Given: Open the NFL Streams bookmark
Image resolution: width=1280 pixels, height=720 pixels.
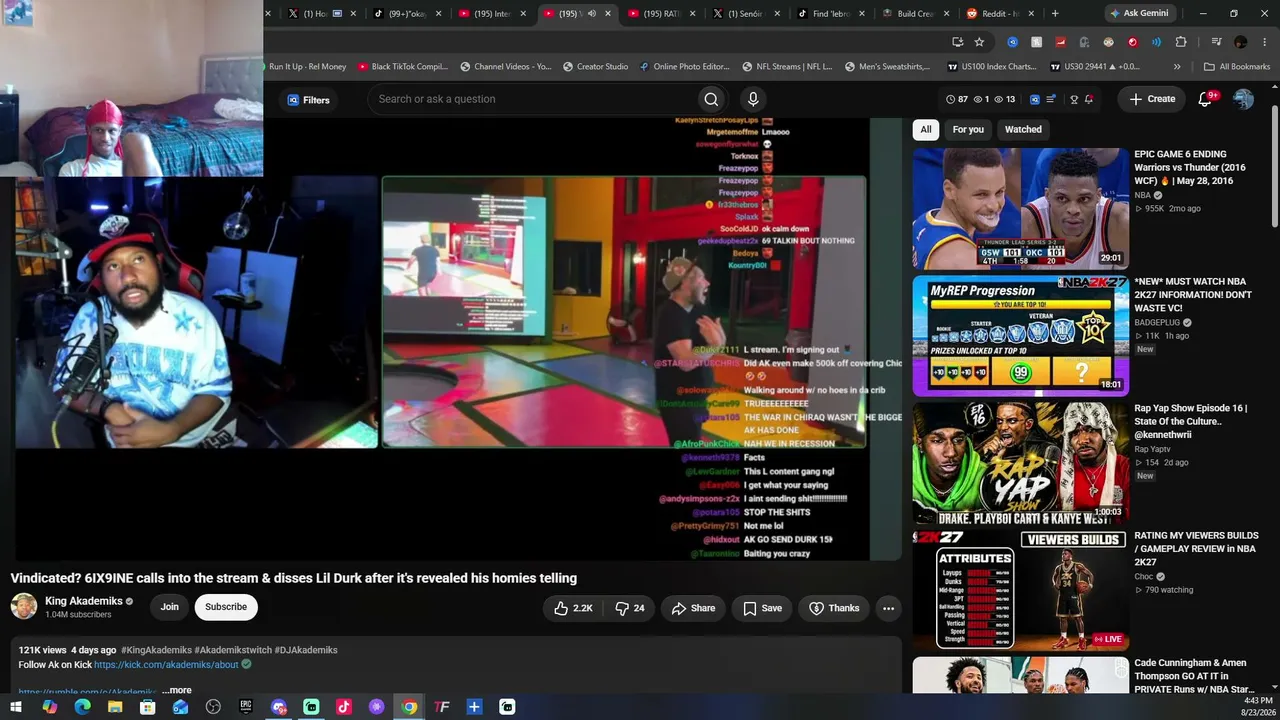Looking at the screenshot, I should (x=787, y=67).
